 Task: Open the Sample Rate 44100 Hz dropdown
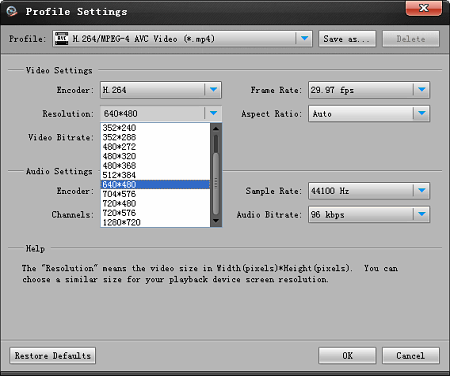pyautogui.click(x=422, y=191)
